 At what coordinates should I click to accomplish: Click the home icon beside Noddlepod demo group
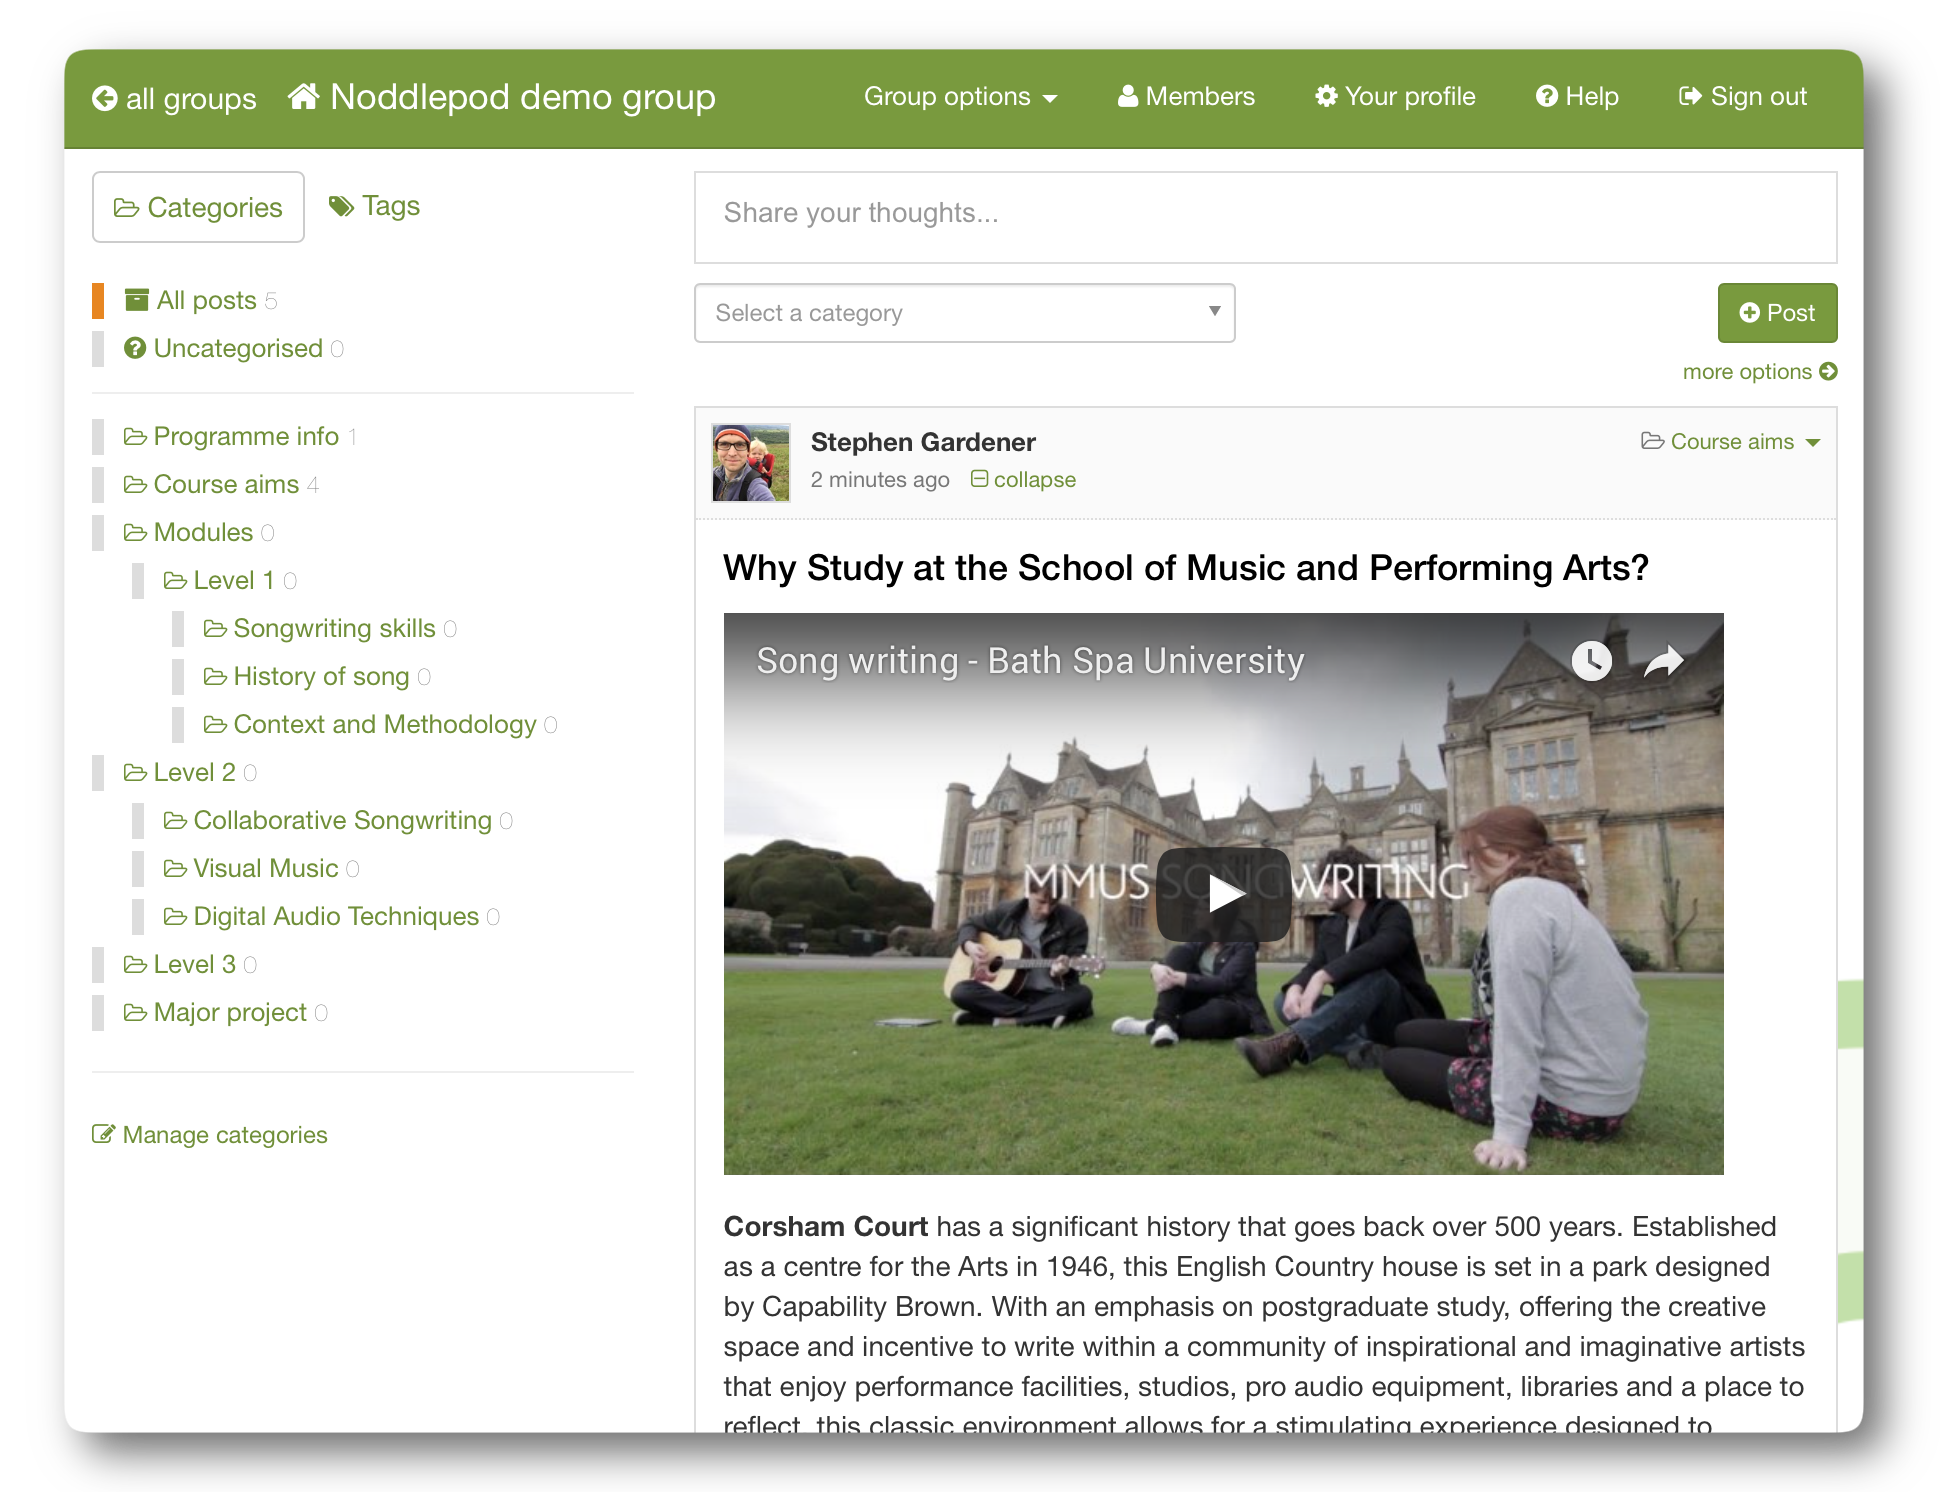(304, 96)
